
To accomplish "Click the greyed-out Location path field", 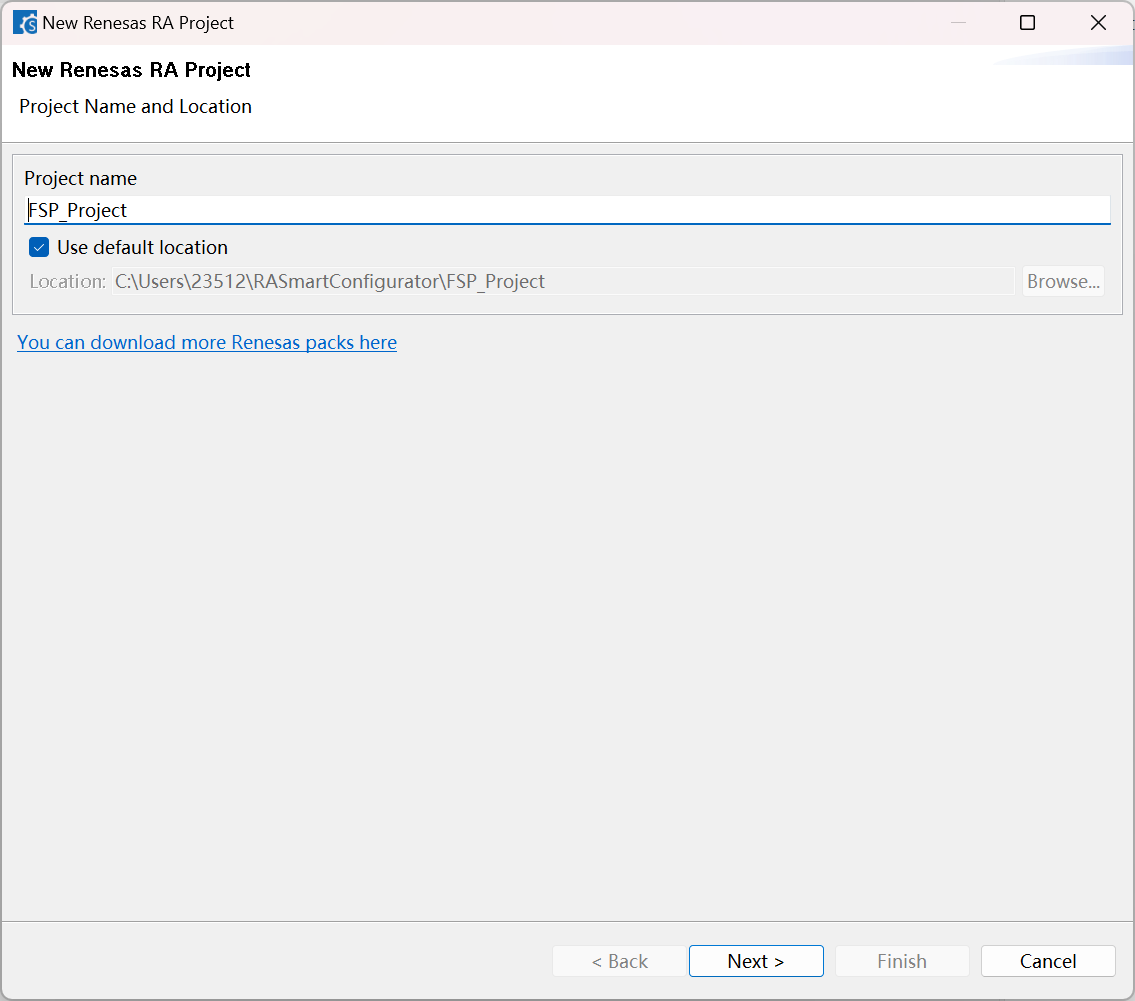I will click(x=563, y=281).
